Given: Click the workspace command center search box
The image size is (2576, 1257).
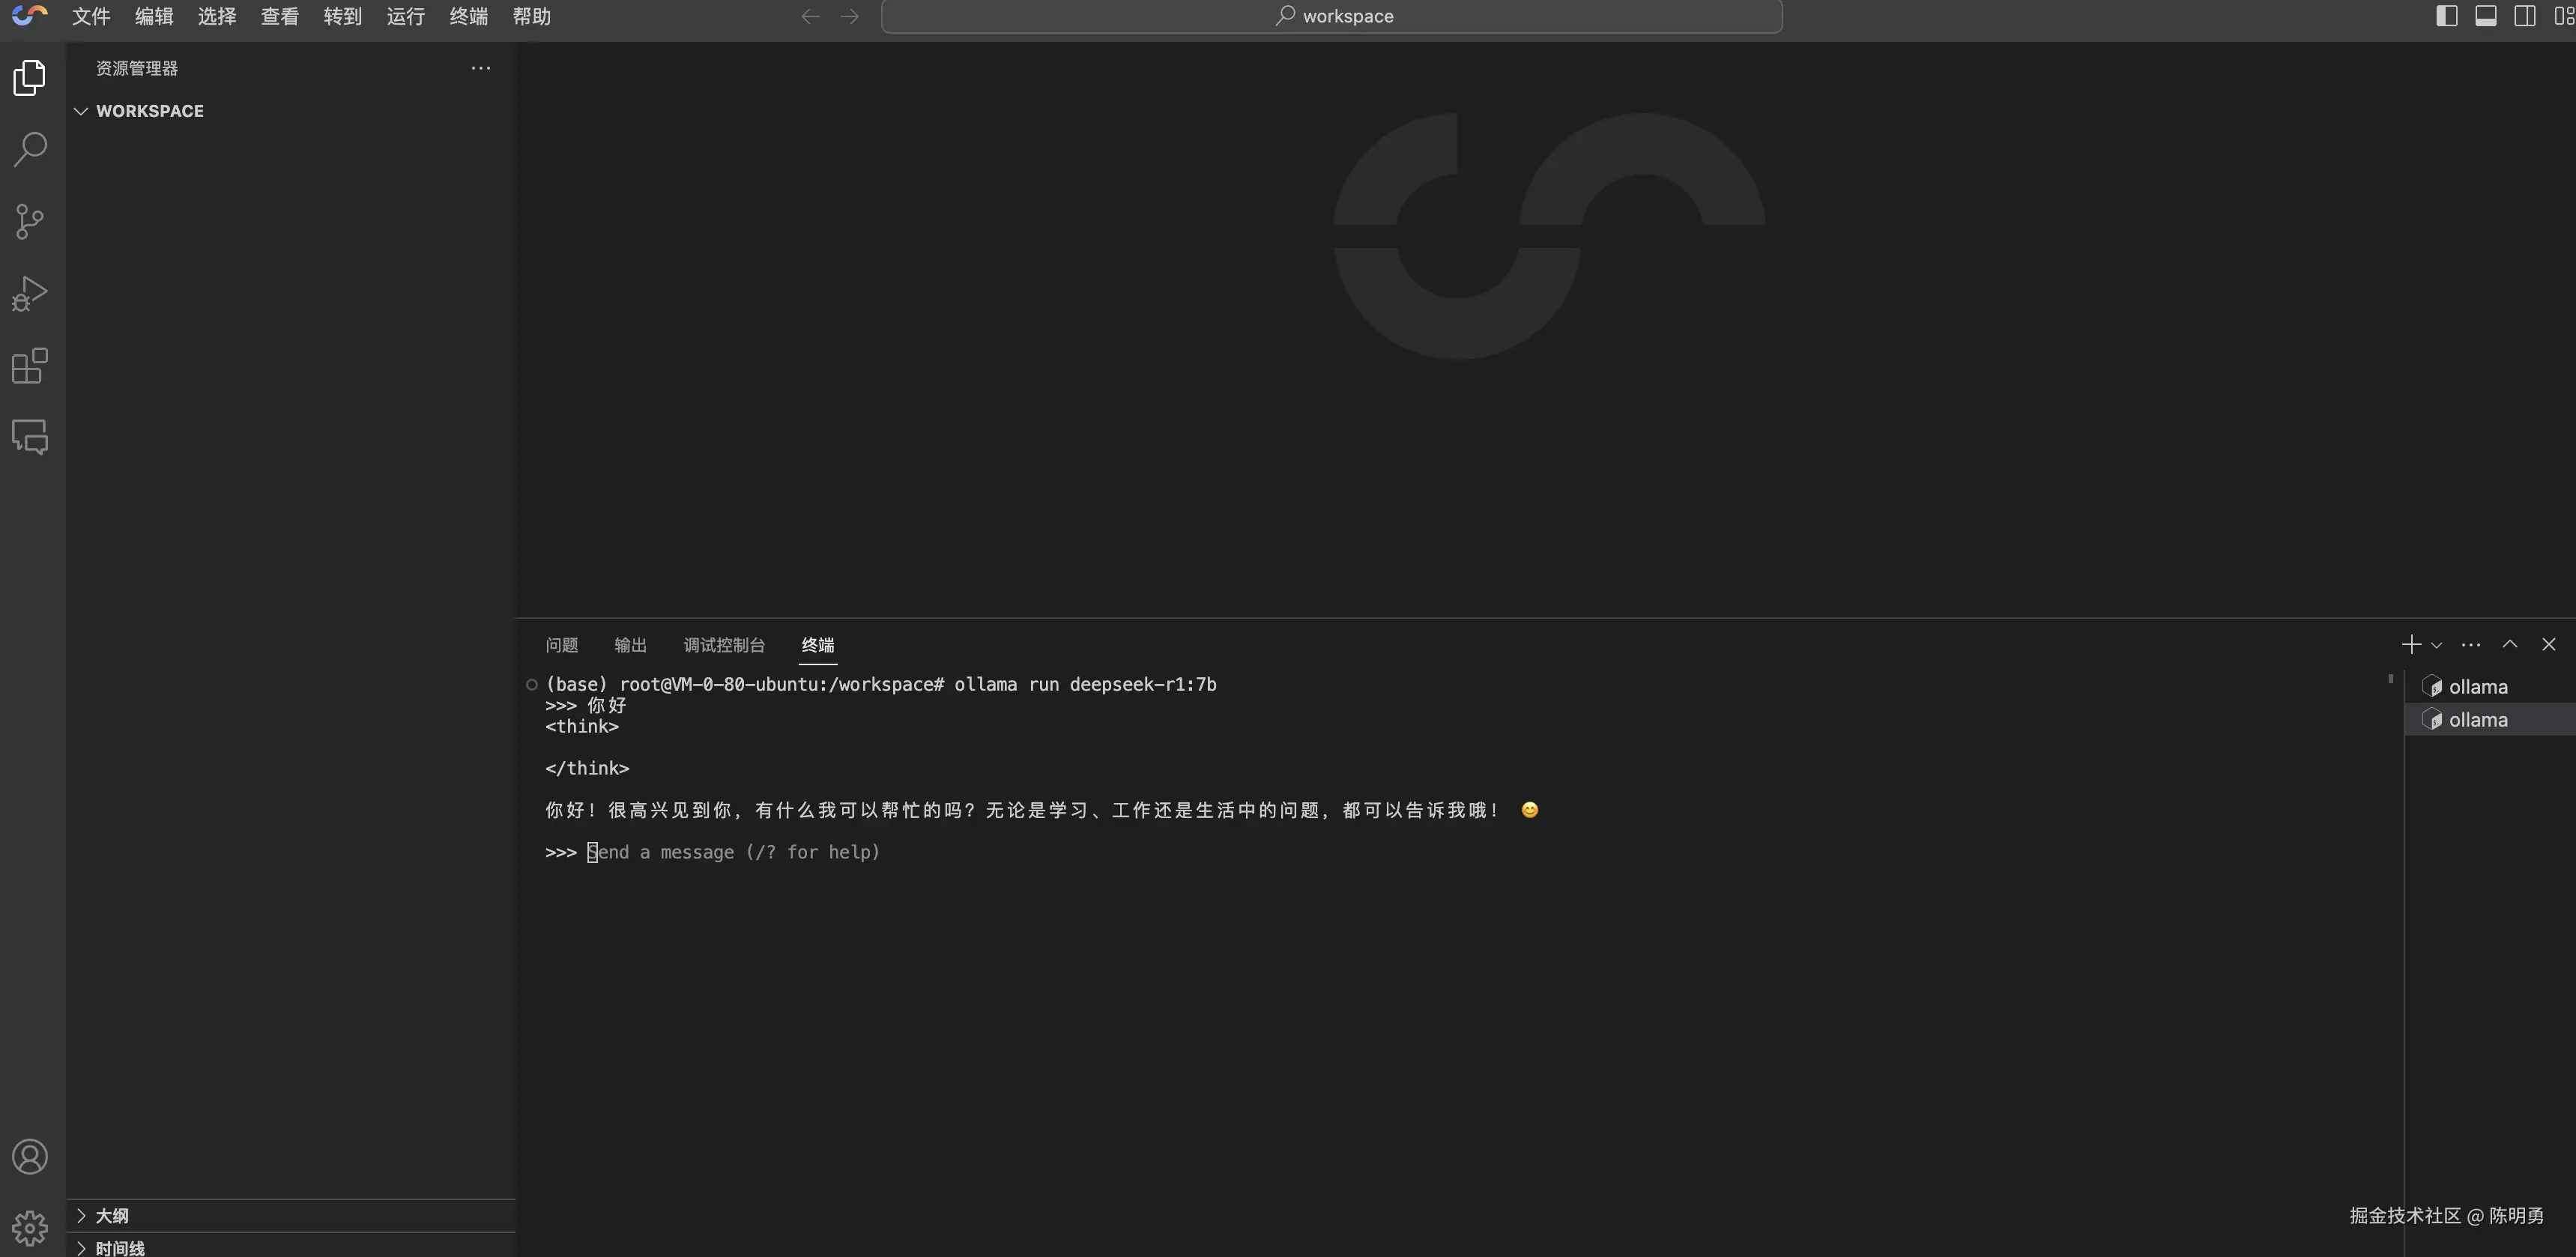Looking at the screenshot, I should (x=1331, y=16).
